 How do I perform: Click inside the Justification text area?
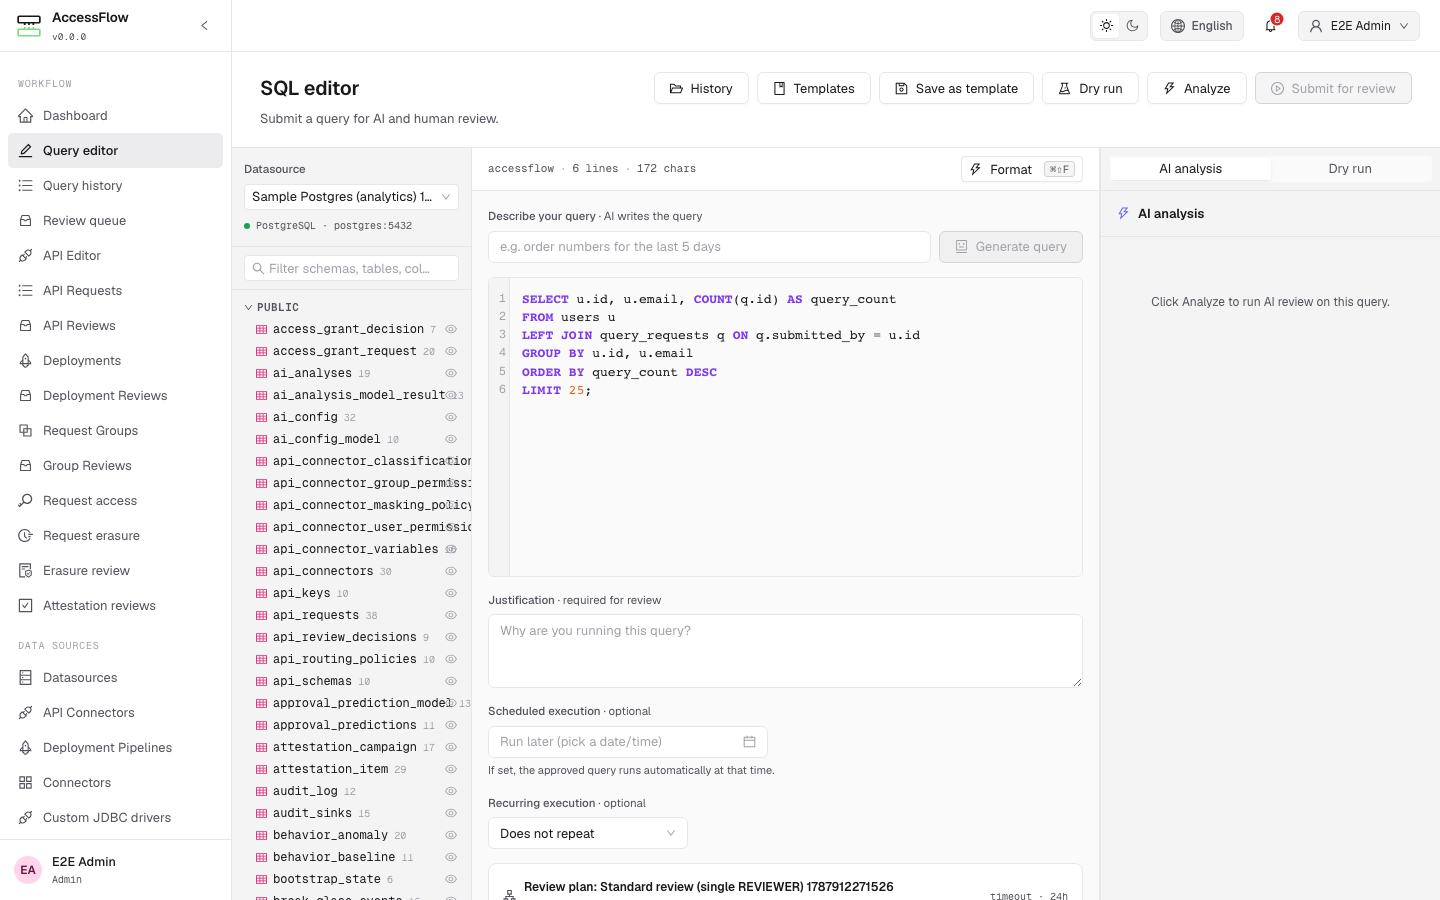(785, 651)
